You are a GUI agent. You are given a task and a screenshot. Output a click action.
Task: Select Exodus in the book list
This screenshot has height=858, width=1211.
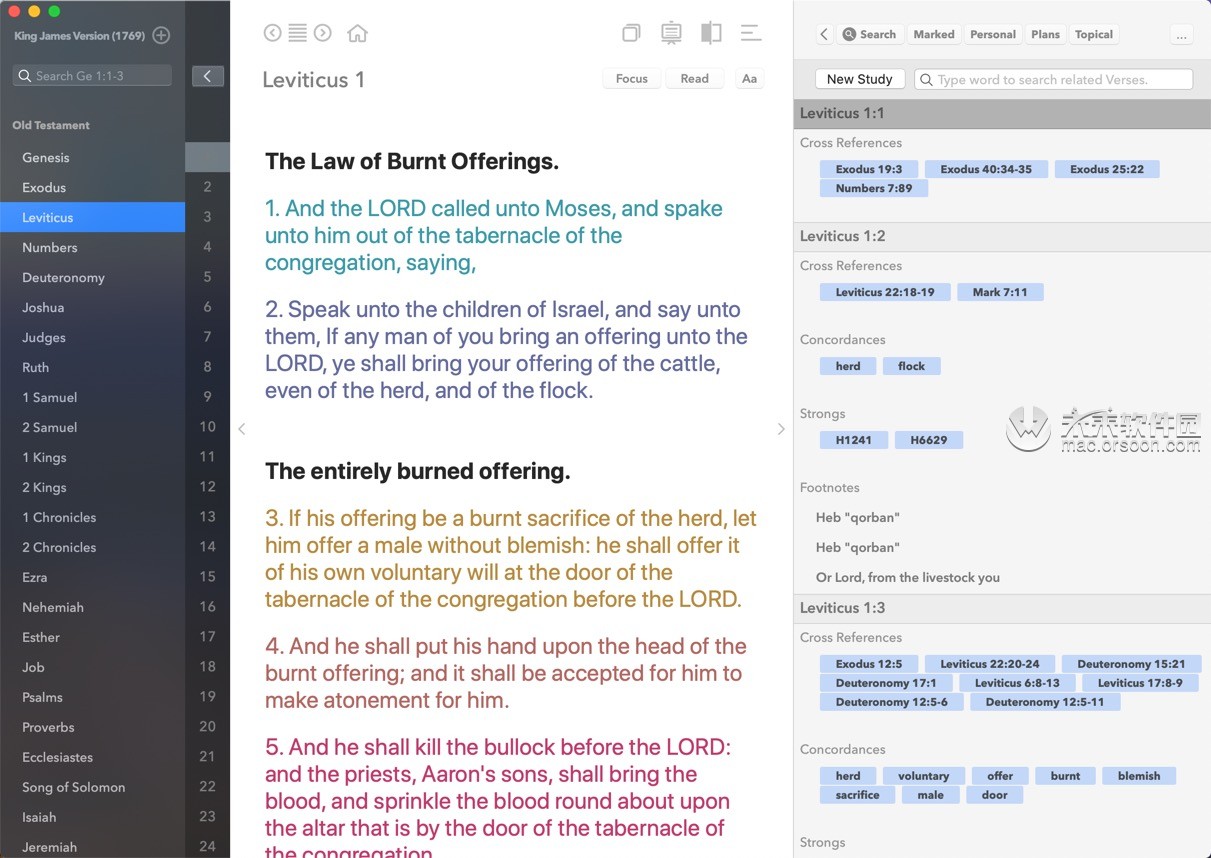[92, 187]
